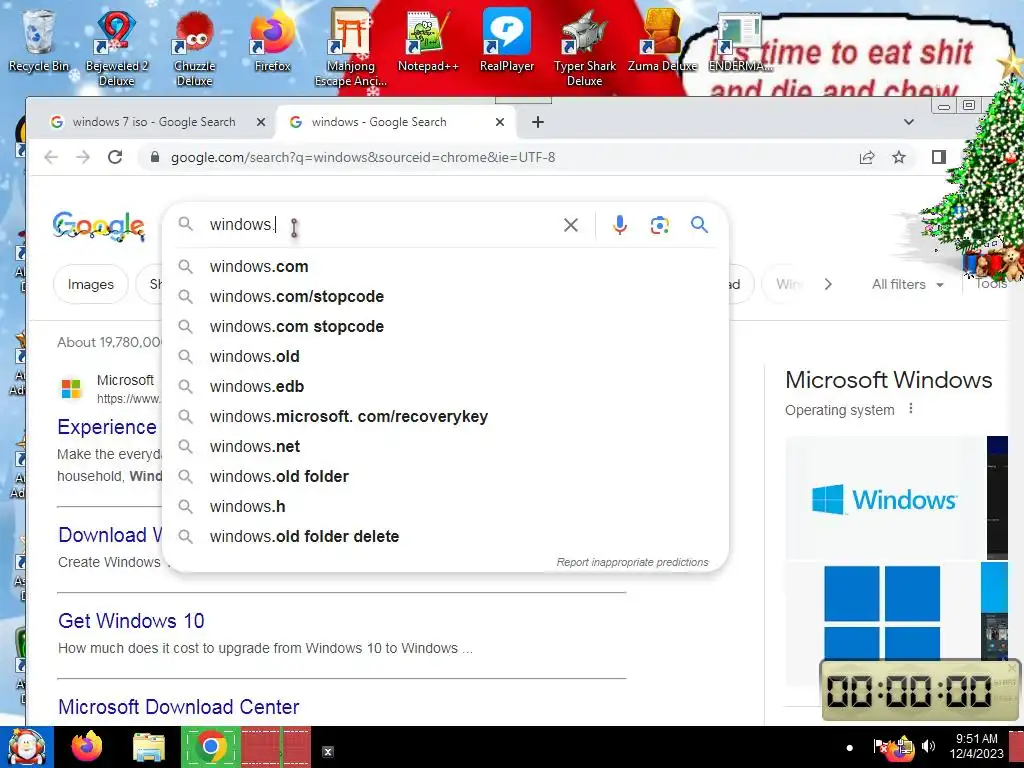Open Chrome side panel icon
The image size is (1024, 768).
938,157
